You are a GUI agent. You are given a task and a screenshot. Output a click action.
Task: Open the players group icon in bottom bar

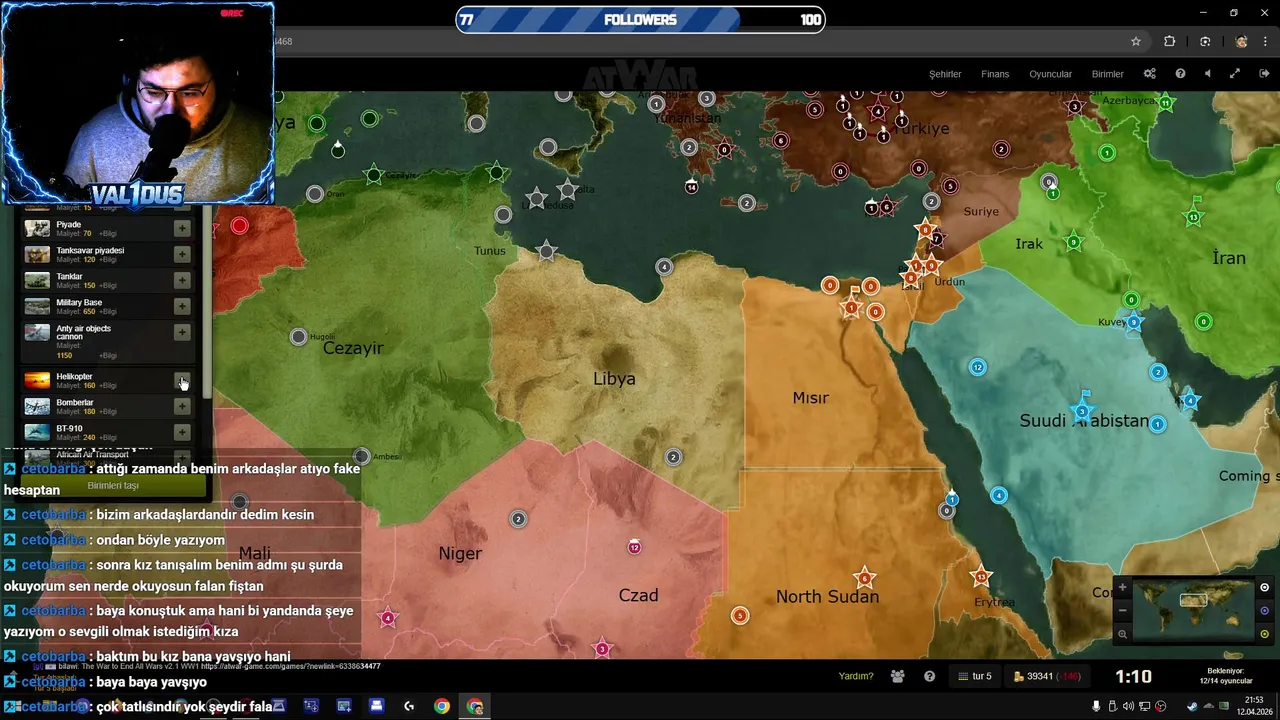pyautogui.click(x=898, y=677)
